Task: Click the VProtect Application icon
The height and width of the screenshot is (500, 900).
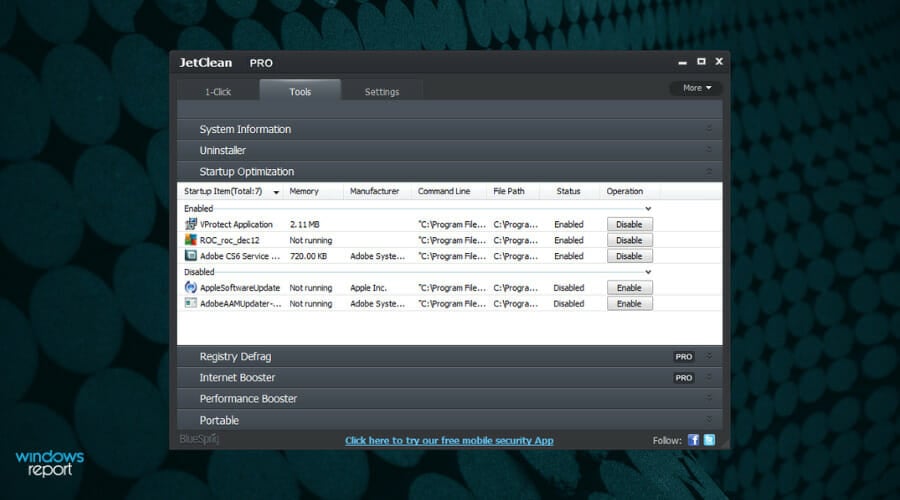Action: point(191,224)
